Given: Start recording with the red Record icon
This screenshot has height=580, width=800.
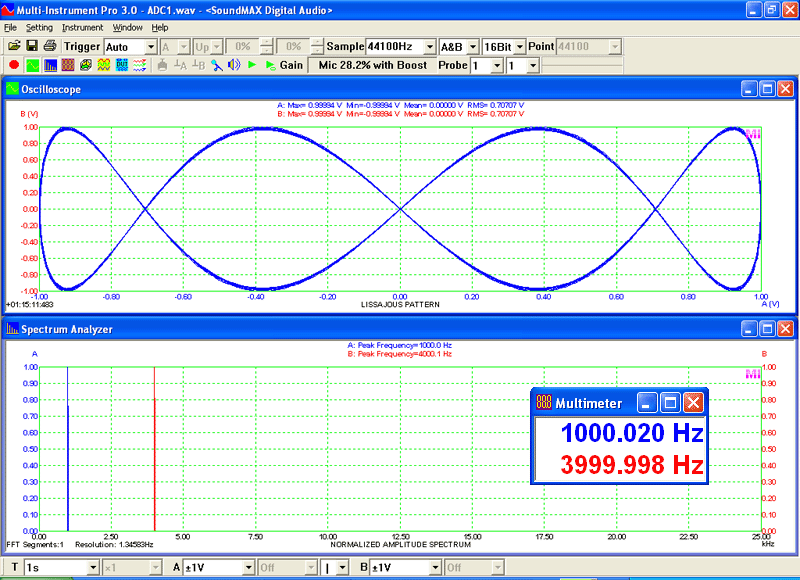Looking at the screenshot, I should coord(12,64).
